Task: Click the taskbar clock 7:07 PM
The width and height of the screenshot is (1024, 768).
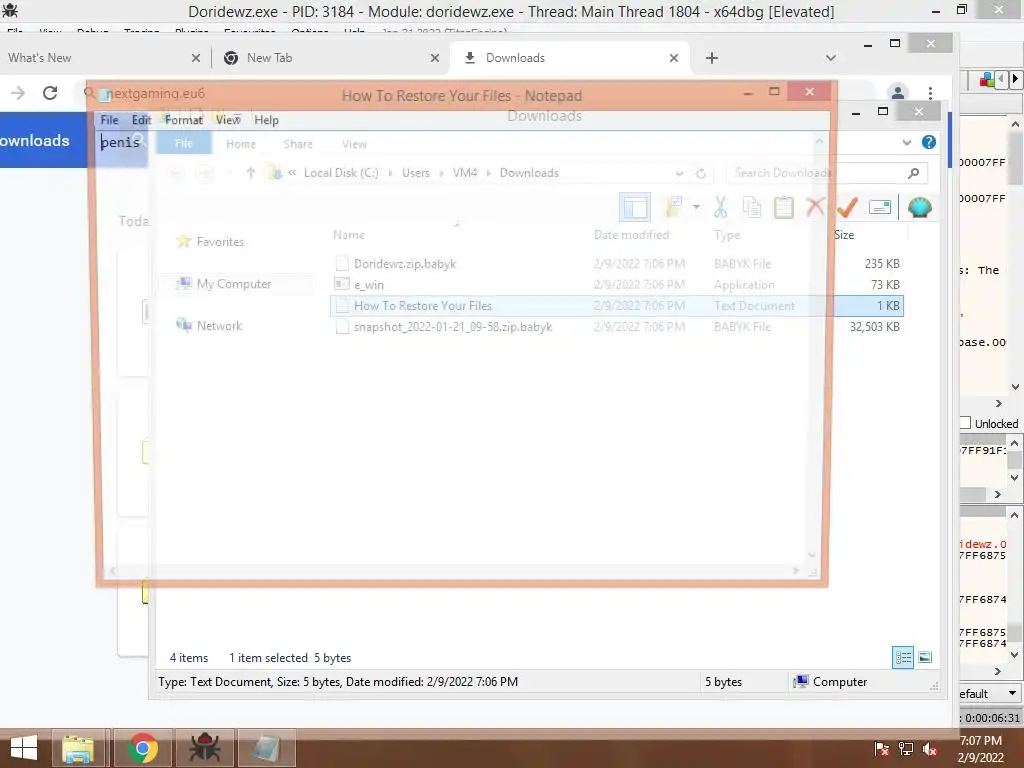Action: [x=981, y=741]
